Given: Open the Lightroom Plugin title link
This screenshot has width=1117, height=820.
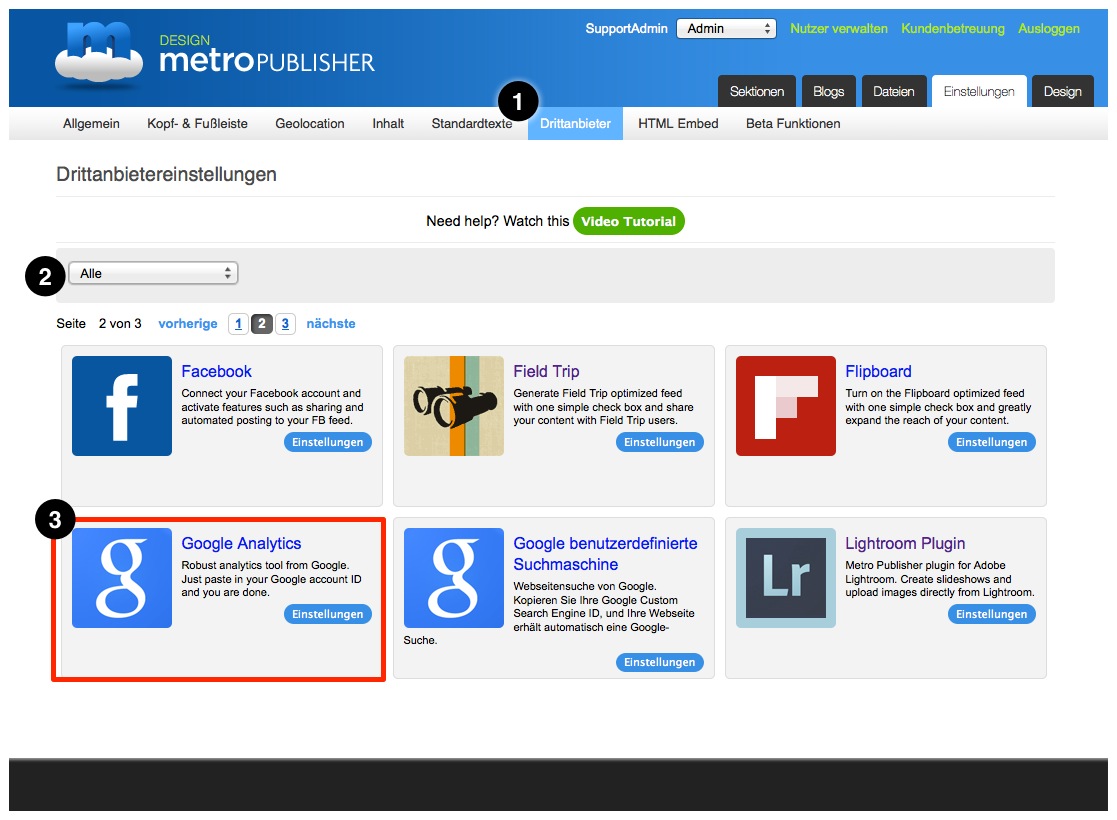Looking at the screenshot, I should click(x=905, y=544).
